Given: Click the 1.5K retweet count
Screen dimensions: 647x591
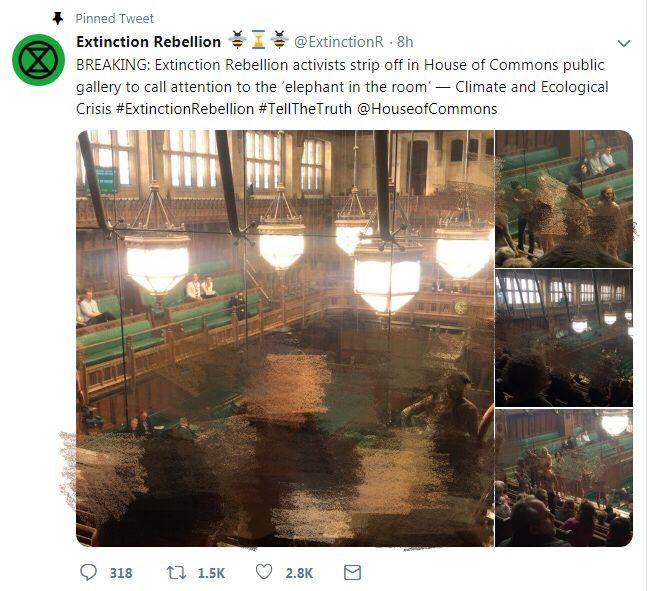Looking at the screenshot, I should [211, 573].
